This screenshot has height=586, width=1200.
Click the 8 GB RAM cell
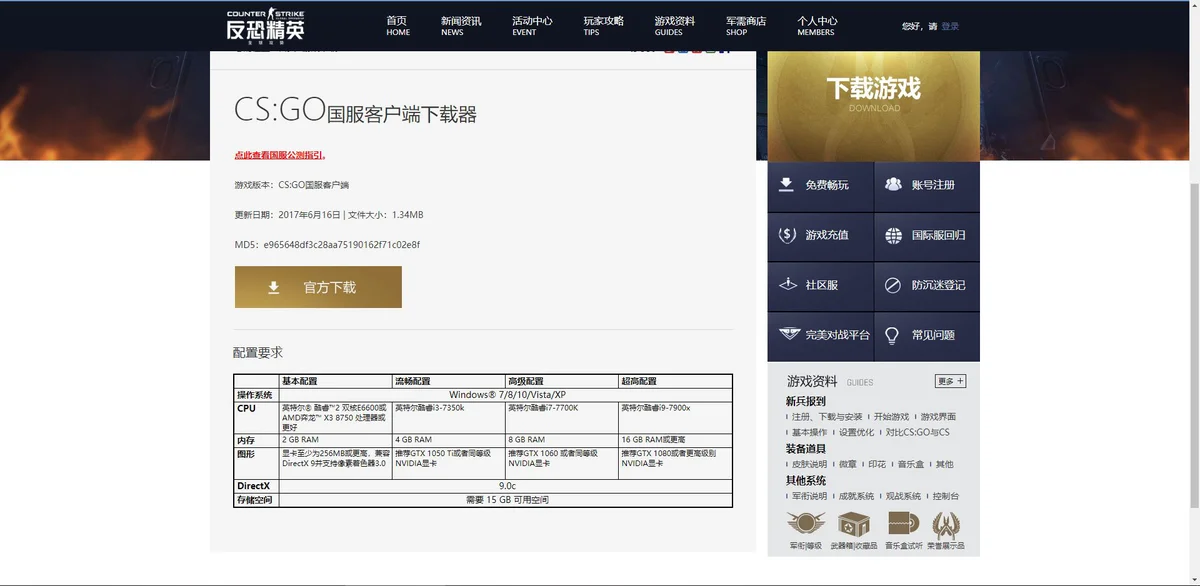(562, 440)
